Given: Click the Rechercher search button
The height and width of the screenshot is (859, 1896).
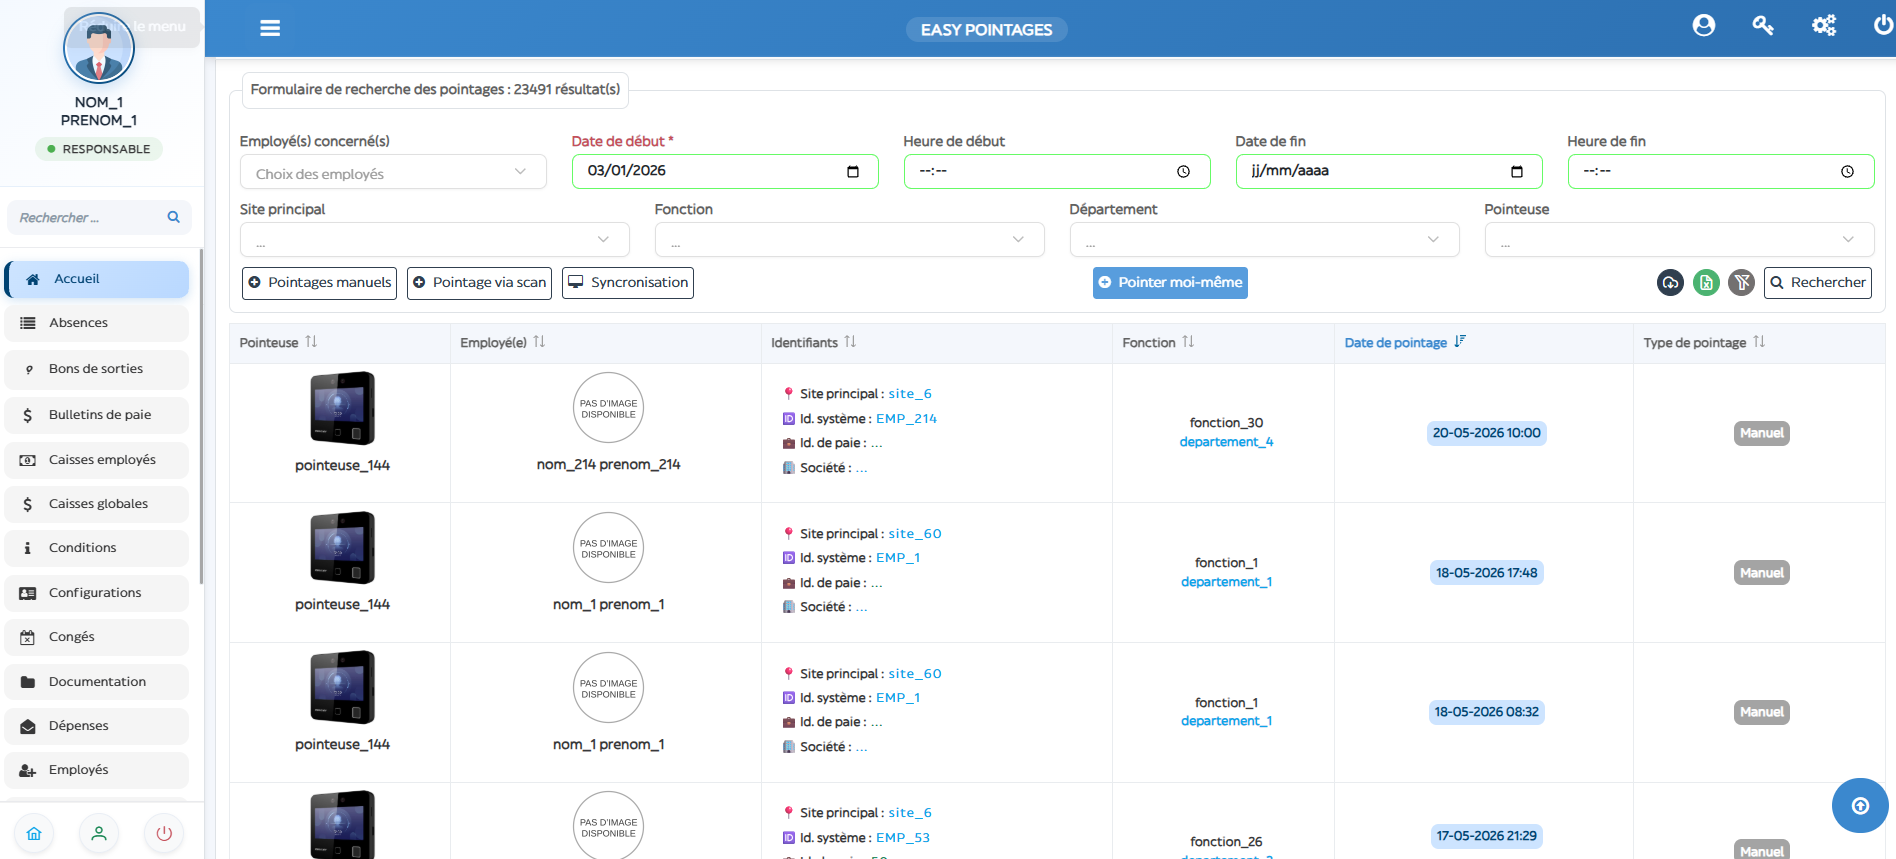Looking at the screenshot, I should 1818,283.
